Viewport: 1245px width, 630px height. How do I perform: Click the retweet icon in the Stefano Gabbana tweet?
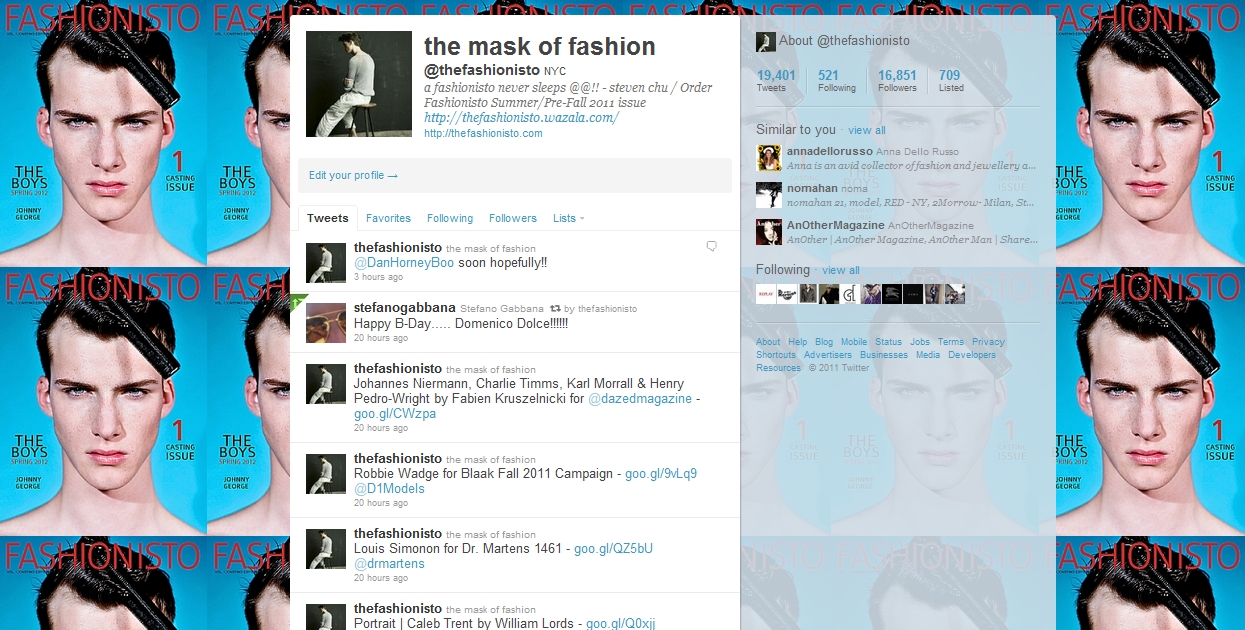click(554, 309)
